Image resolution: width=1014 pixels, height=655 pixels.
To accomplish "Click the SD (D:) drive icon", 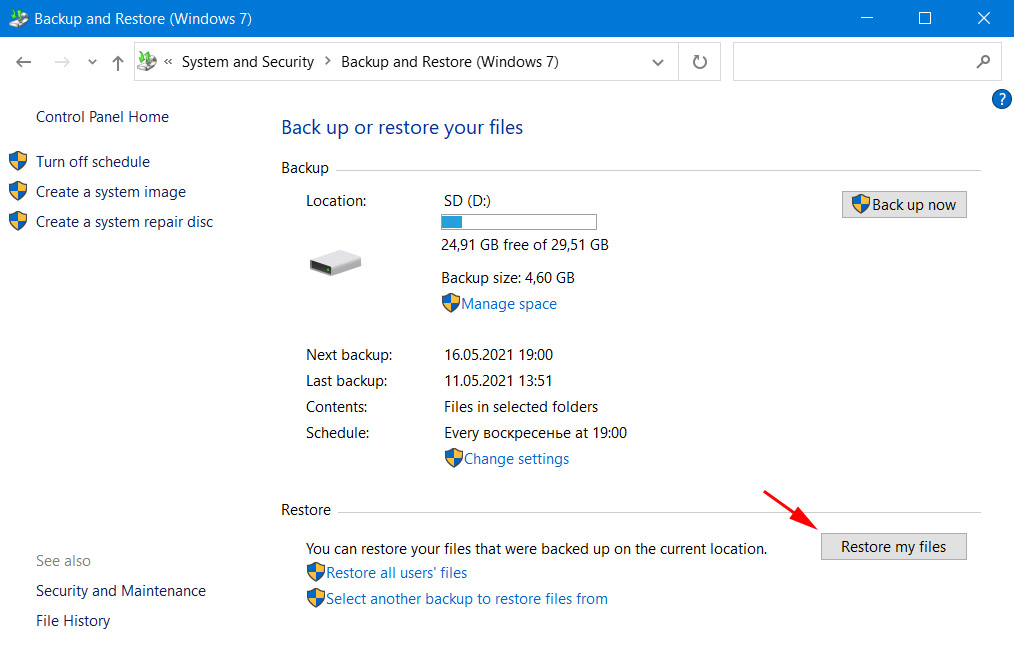I will (335, 263).
